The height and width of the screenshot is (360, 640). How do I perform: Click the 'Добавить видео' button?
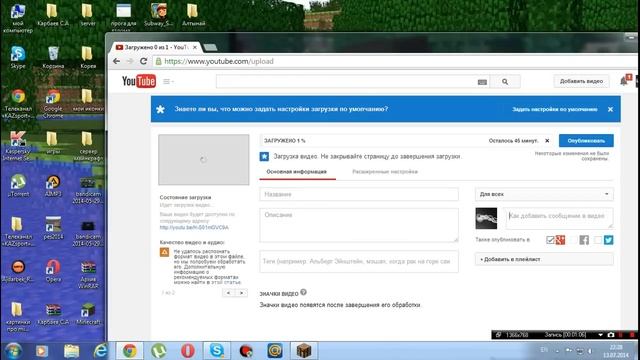(x=581, y=81)
